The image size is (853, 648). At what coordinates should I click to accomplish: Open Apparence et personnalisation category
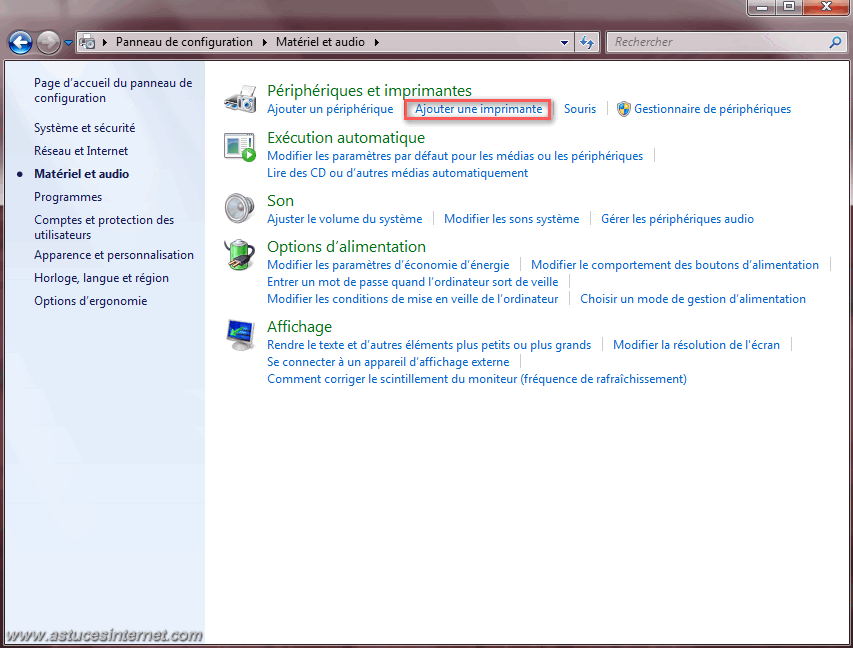coord(114,255)
